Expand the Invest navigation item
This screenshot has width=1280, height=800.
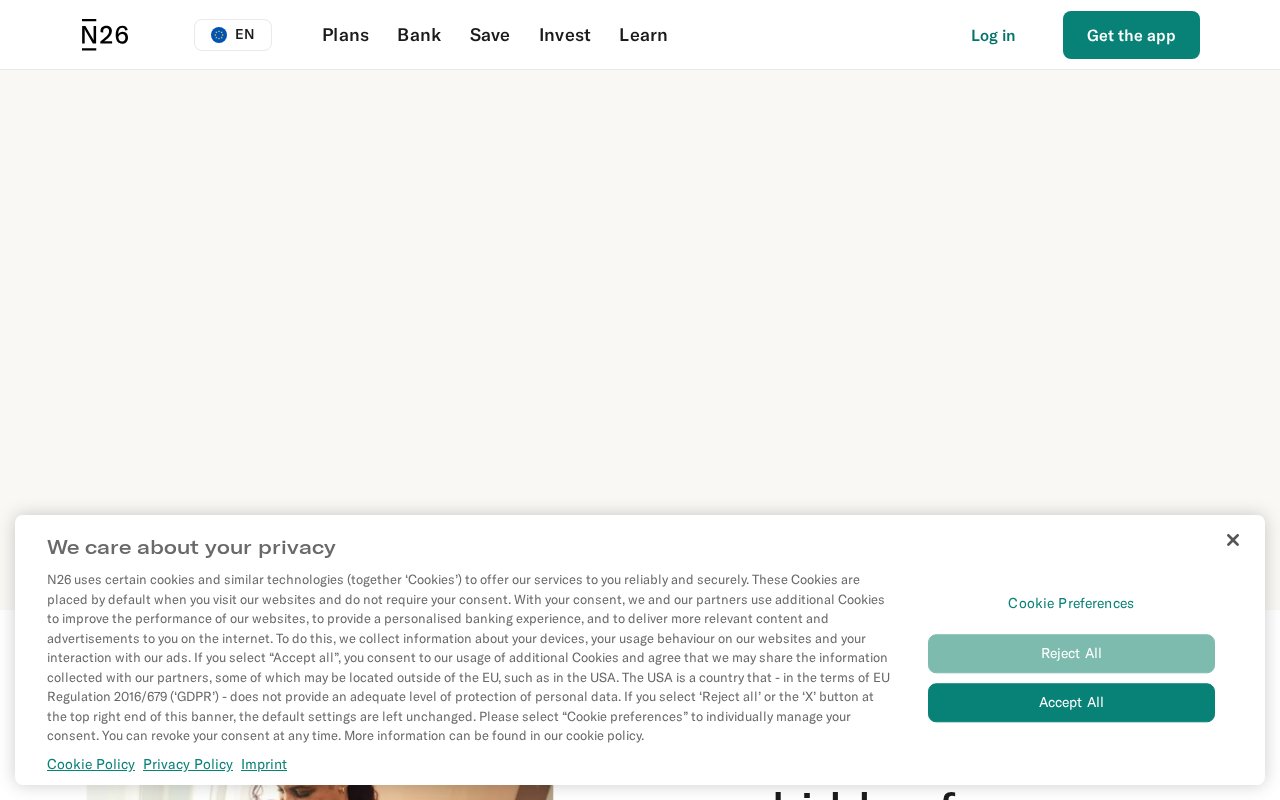coord(565,35)
